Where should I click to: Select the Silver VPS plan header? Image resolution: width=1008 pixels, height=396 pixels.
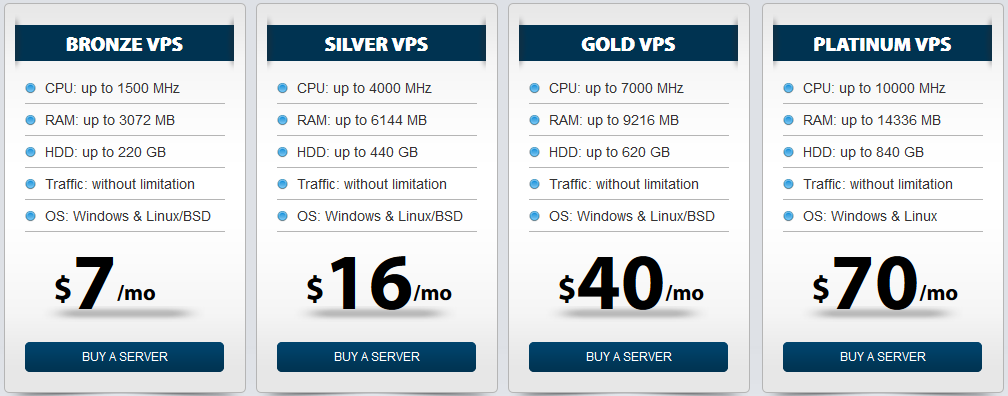376,44
